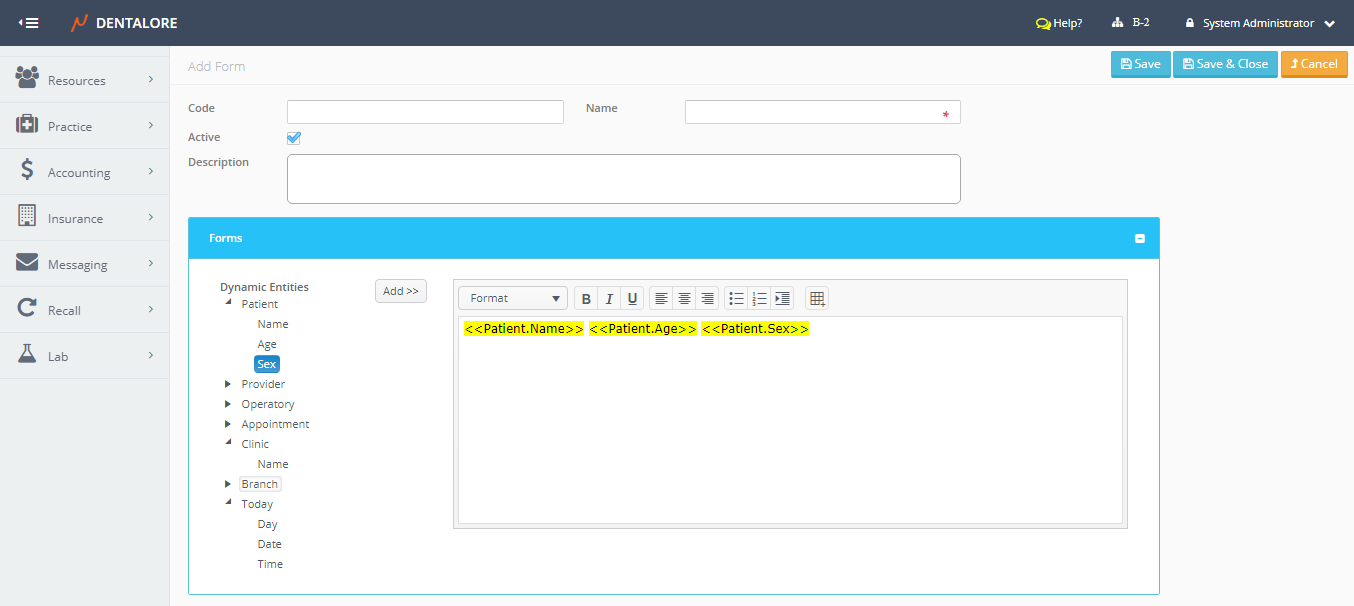Click into the Description text field
This screenshot has height=606, width=1354.
pos(623,179)
